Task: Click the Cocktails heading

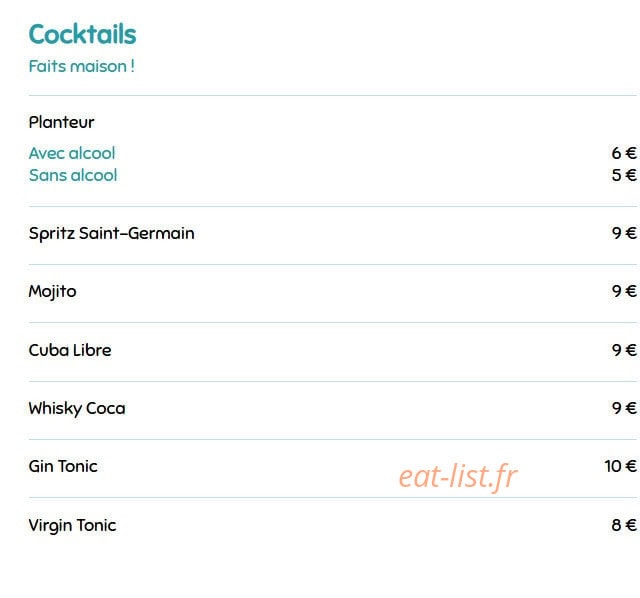Action: pos(82,34)
